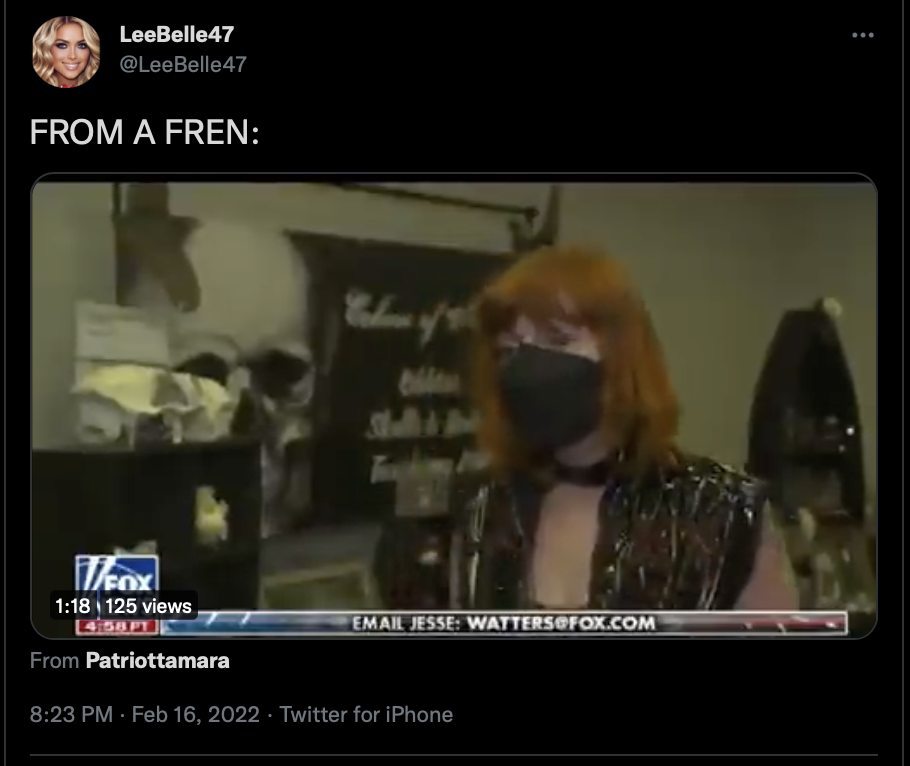910x766 pixels.
Task: Click the "From" attribution label
Action: [54, 660]
